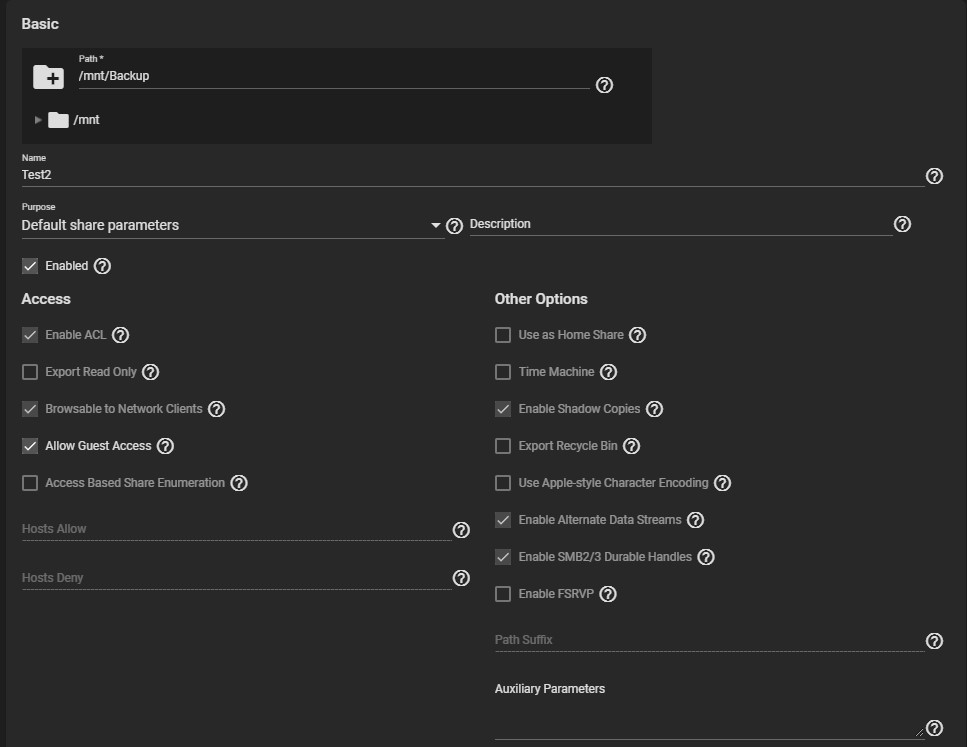The image size is (967, 747).
Task: Click the Hosts Allow input field
Action: (237, 529)
